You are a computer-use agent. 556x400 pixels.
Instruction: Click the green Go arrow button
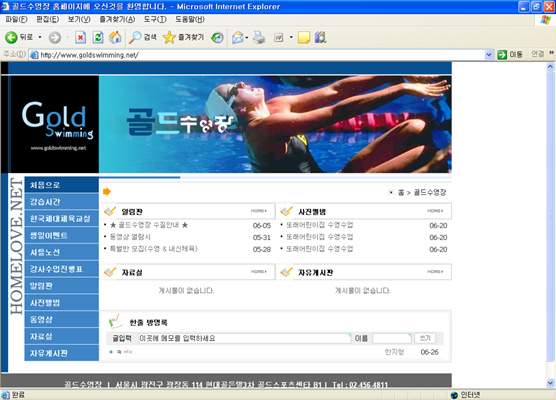pyautogui.click(x=502, y=55)
